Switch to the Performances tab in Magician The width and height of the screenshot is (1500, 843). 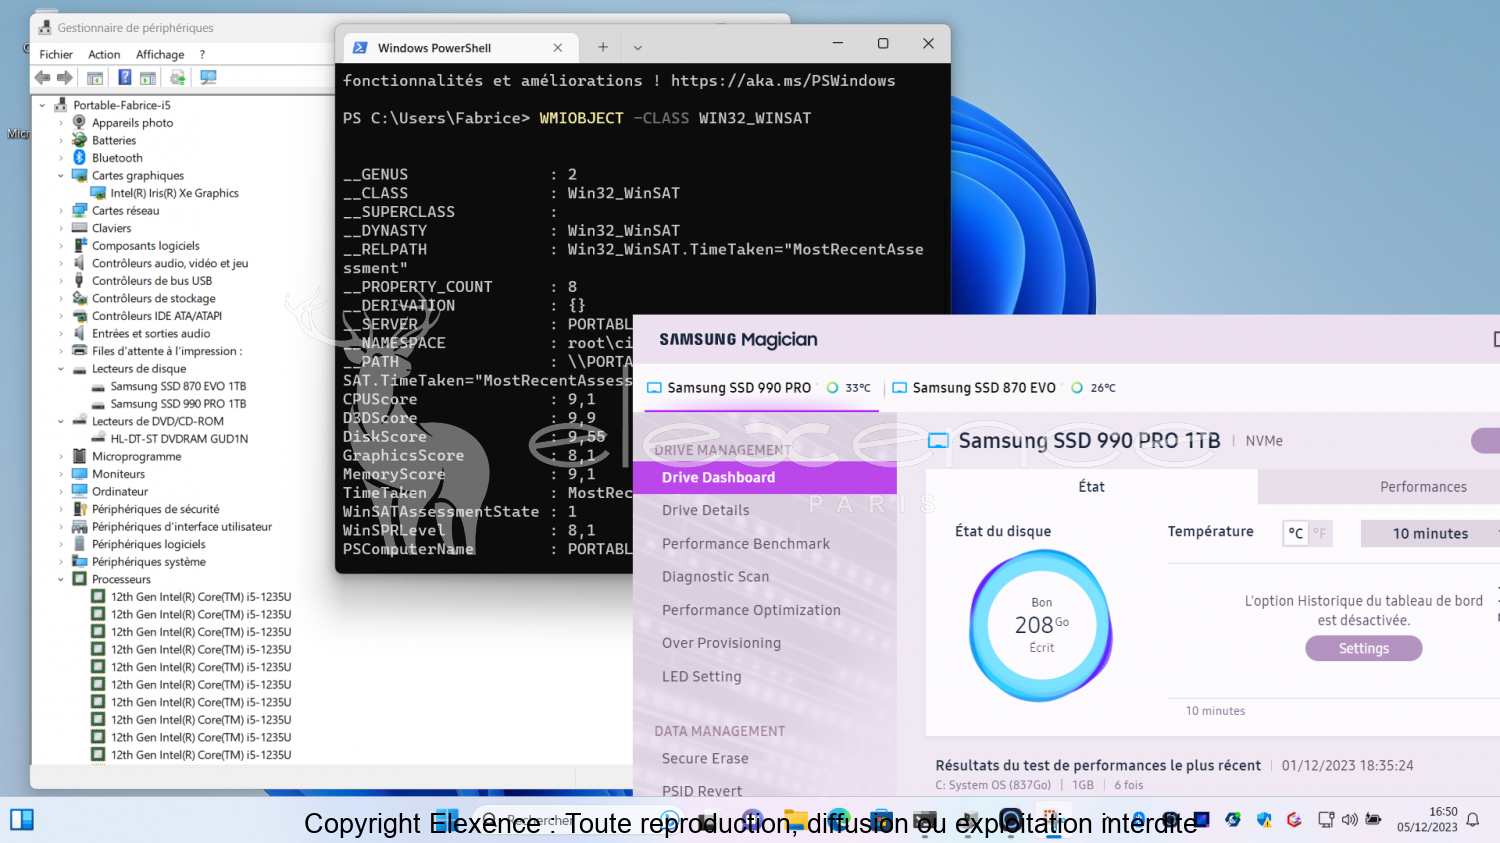pyautogui.click(x=1423, y=487)
